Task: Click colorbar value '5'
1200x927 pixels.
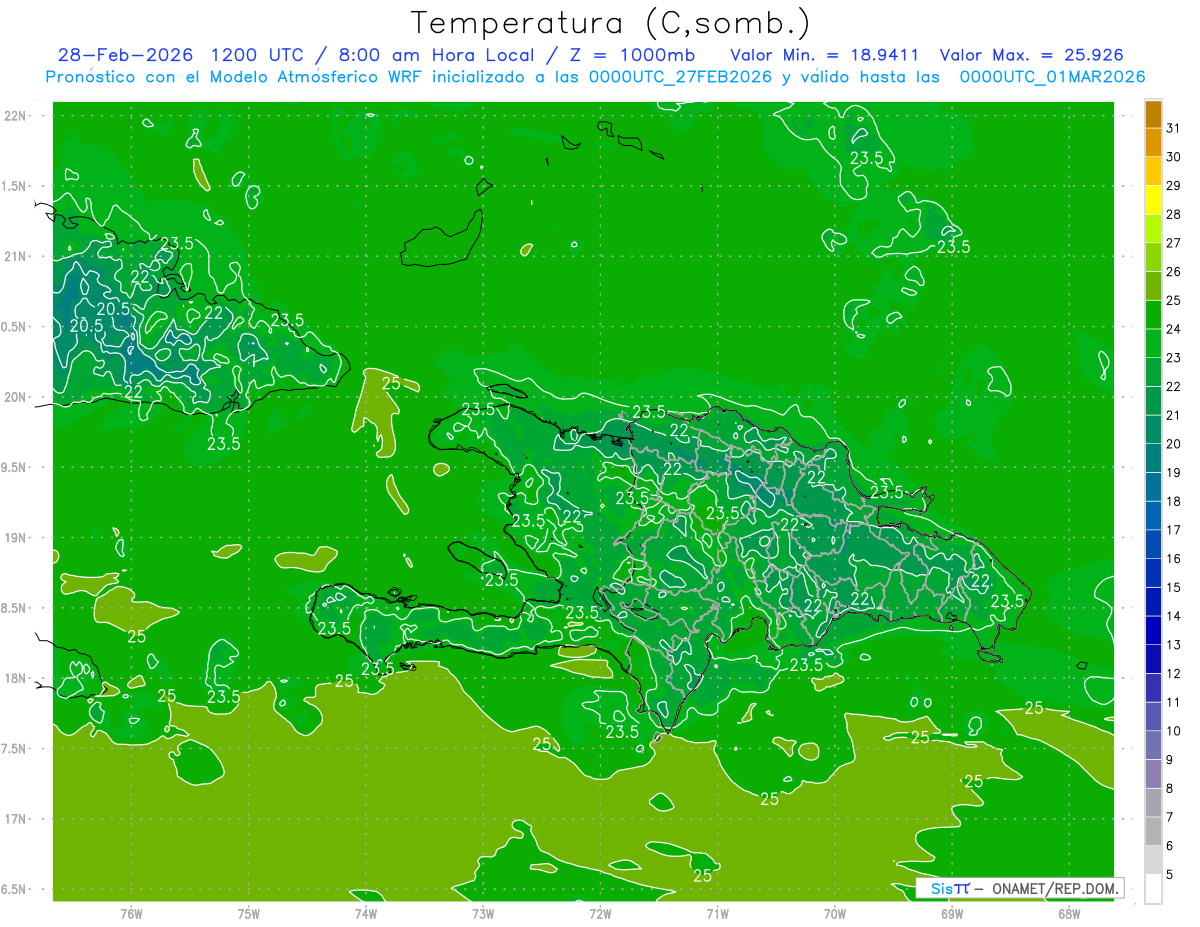Action: [1170, 874]
